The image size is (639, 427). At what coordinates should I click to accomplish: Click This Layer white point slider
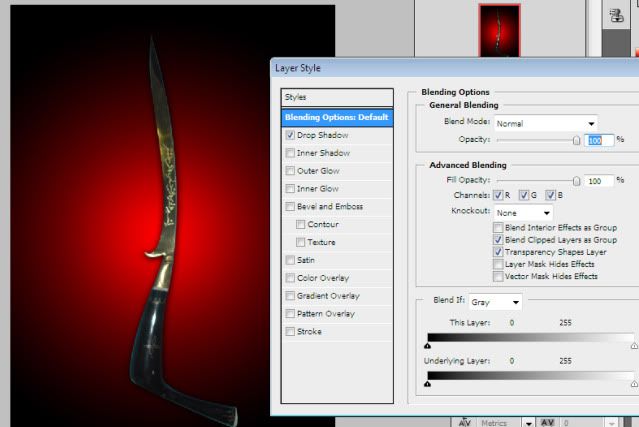tap(635, 346)
